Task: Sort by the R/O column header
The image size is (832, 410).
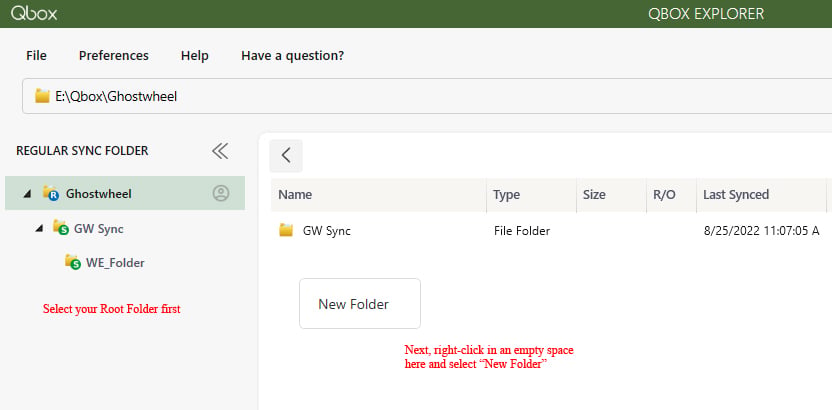Action: 671,195
